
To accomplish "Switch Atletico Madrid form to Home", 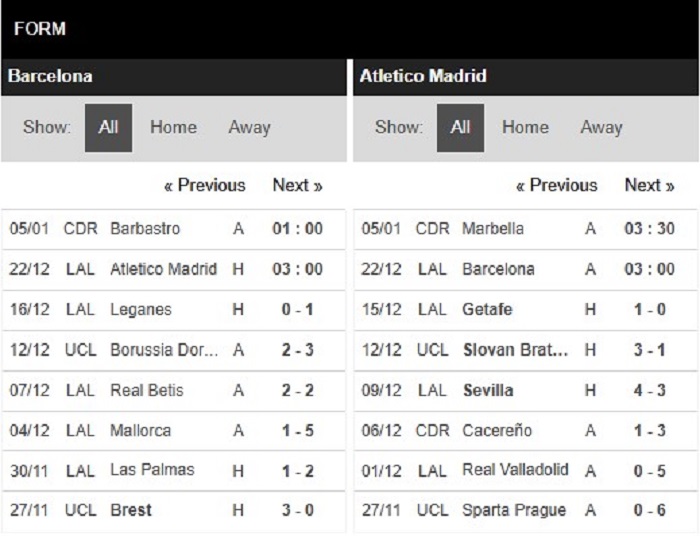I will tap(525, 127).
